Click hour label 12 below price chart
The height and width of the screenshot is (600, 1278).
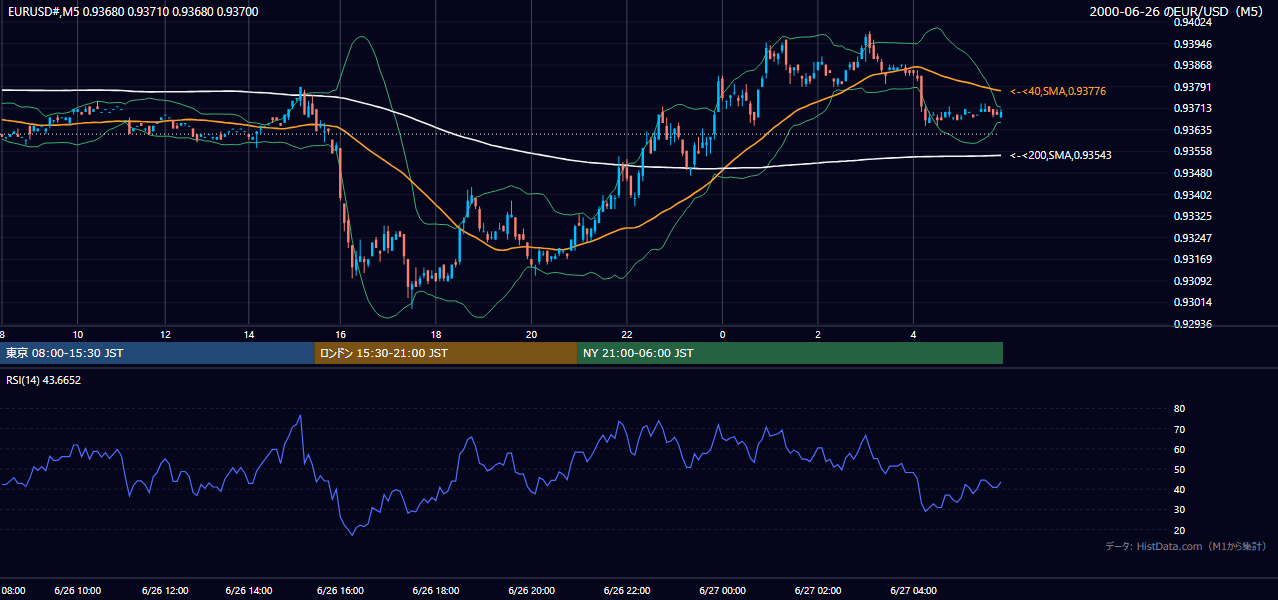pyautogui.click(x=165, y=335)
